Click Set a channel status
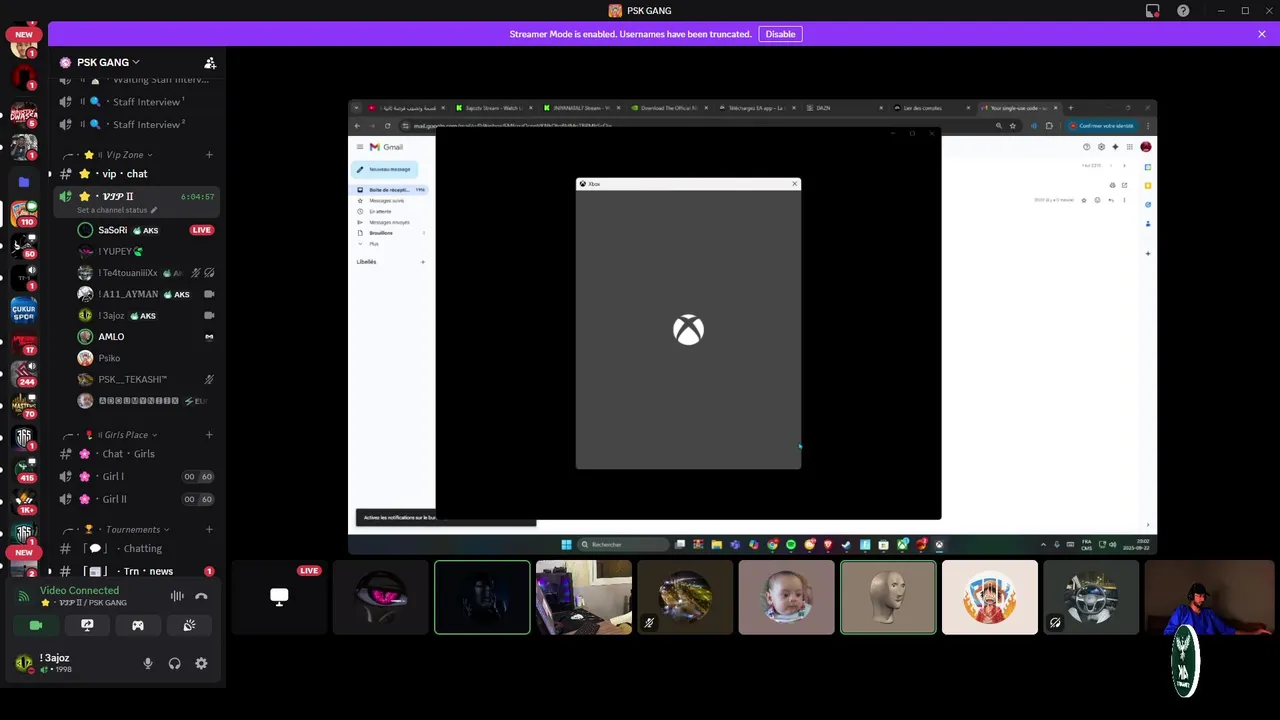 (116, 210)
